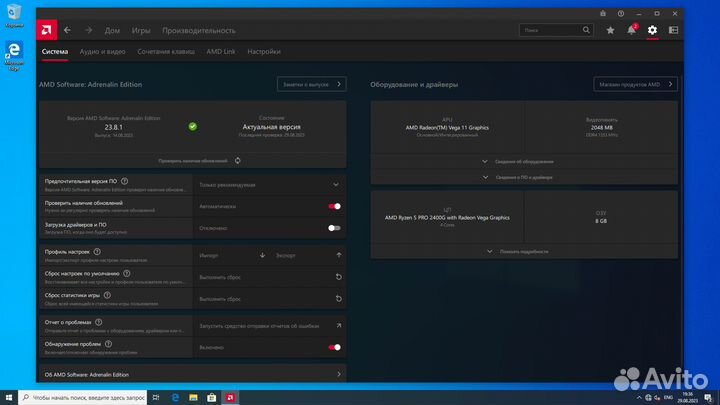The height and width of the screenshot is (405, 720).
Task: Go forward with the right arrow
Action: [88, 30]
